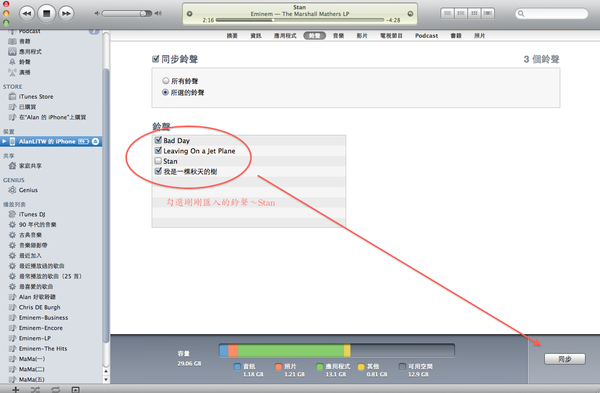The image size is (600, 393).
Task: Click the song progress bar in the display
Action: click(300, 20)
